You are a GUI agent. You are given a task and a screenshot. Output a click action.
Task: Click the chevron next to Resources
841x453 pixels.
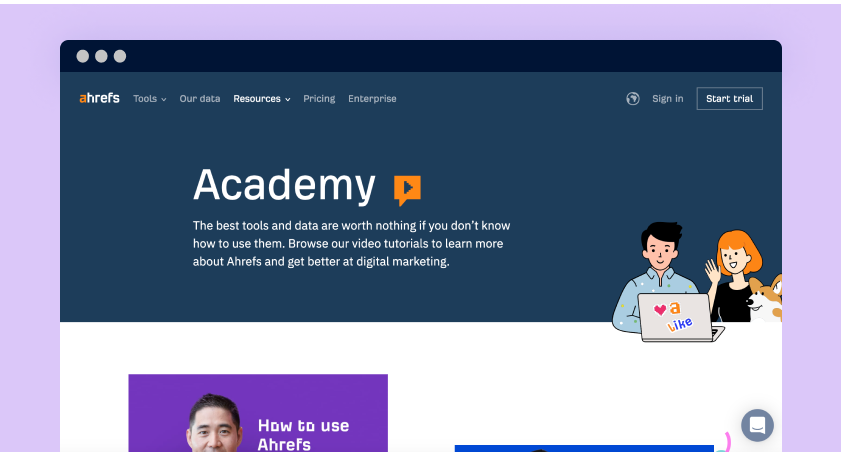pos(288,100)
